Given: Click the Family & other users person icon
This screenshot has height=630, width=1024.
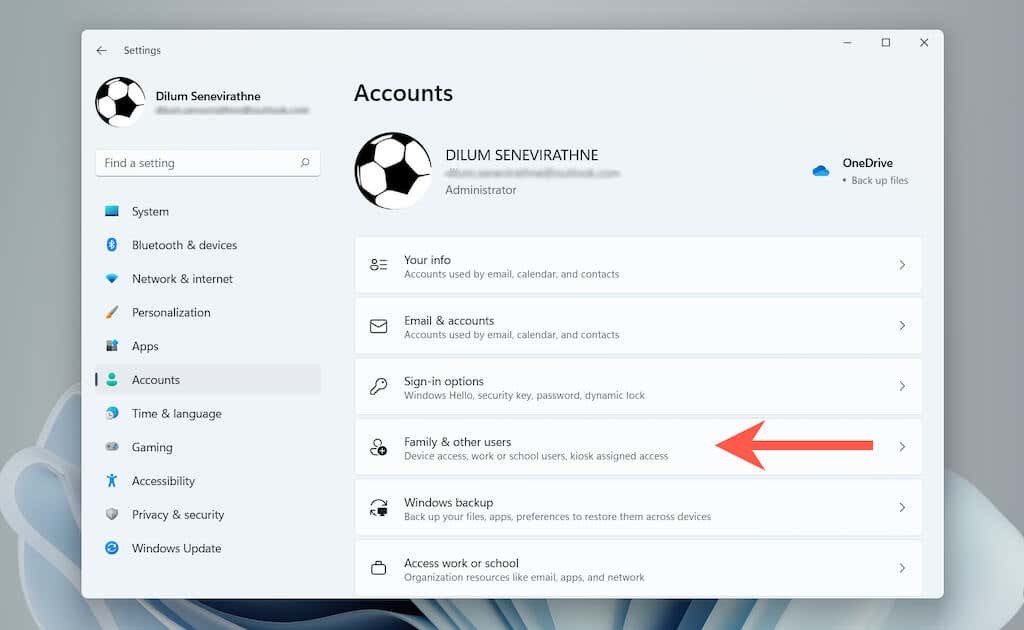Looking at the screenshot, I should [378, 447].
